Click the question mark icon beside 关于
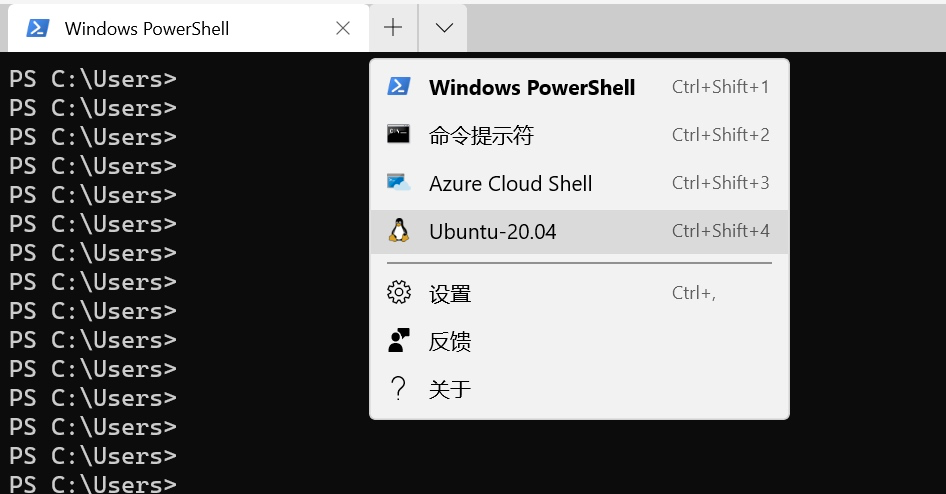946x494 pixels. [x=399, y=389]
